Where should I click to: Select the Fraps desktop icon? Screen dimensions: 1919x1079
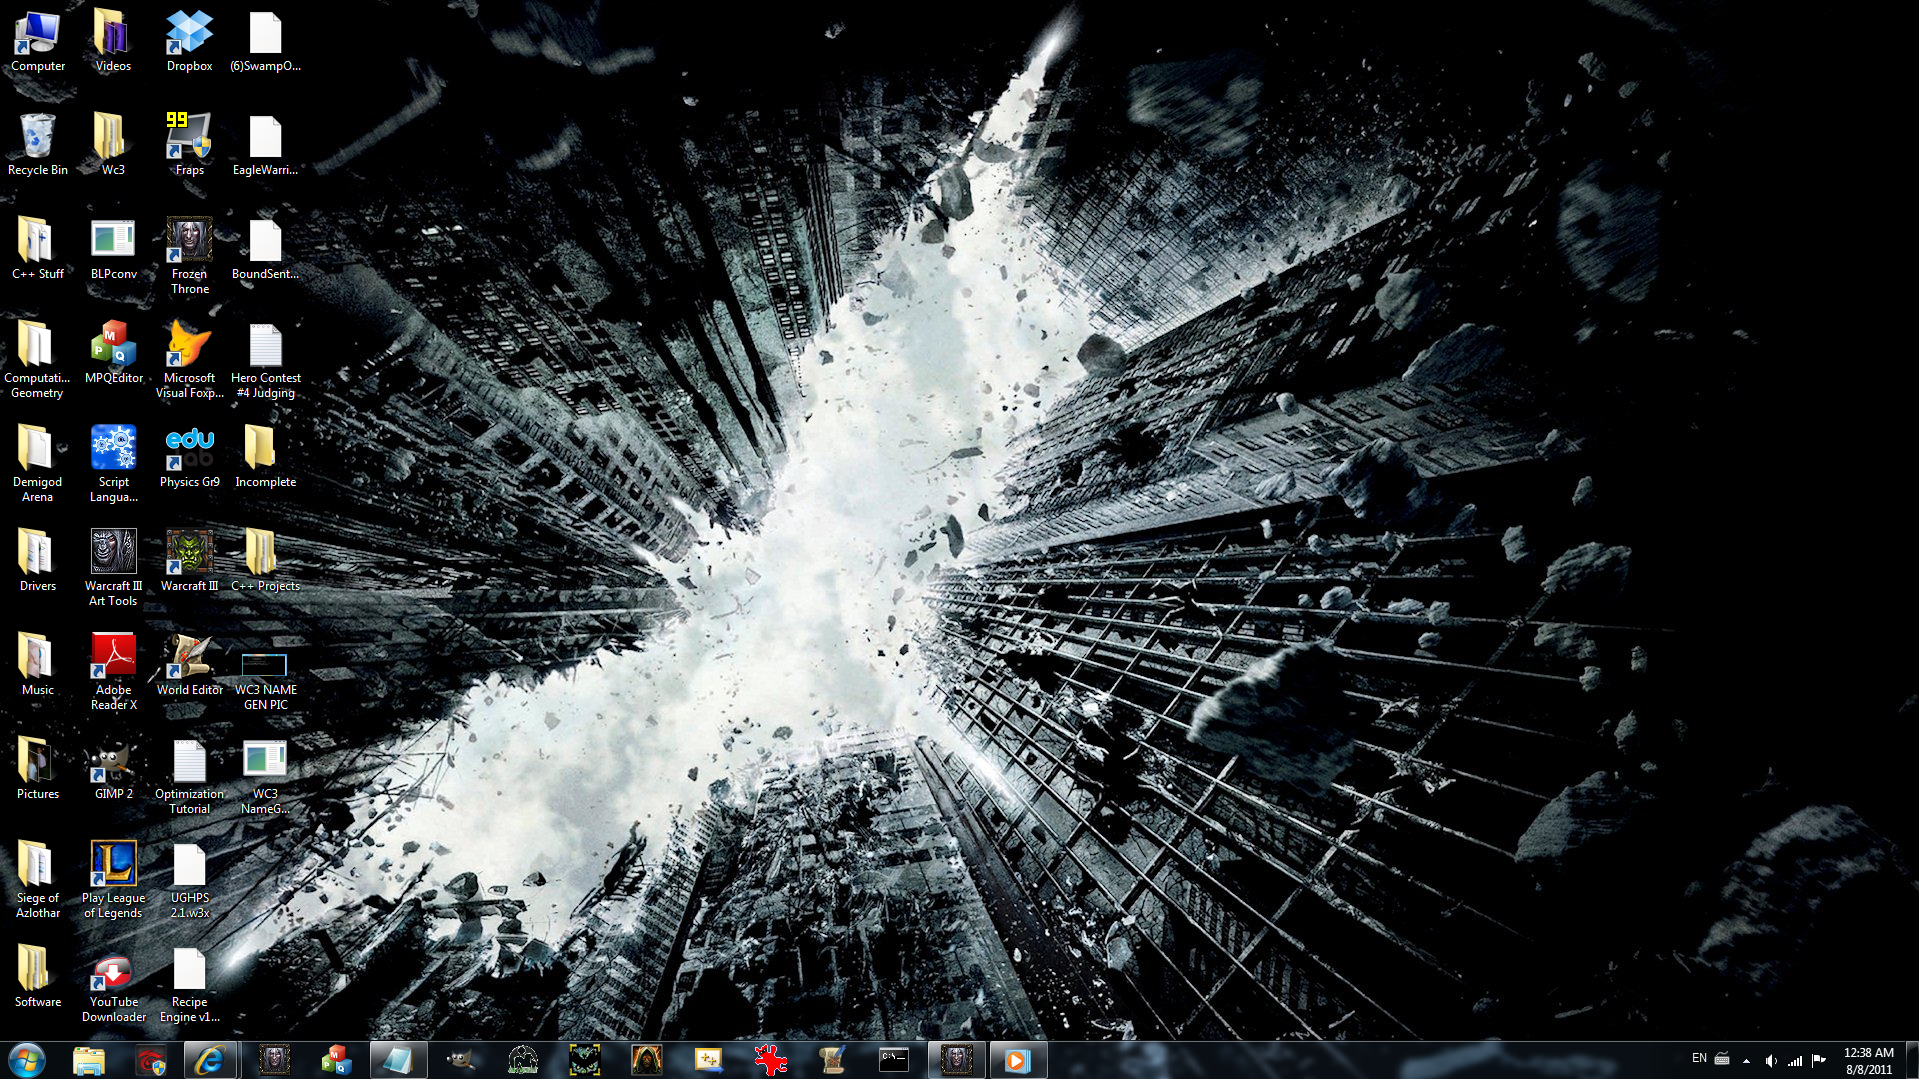189,145
